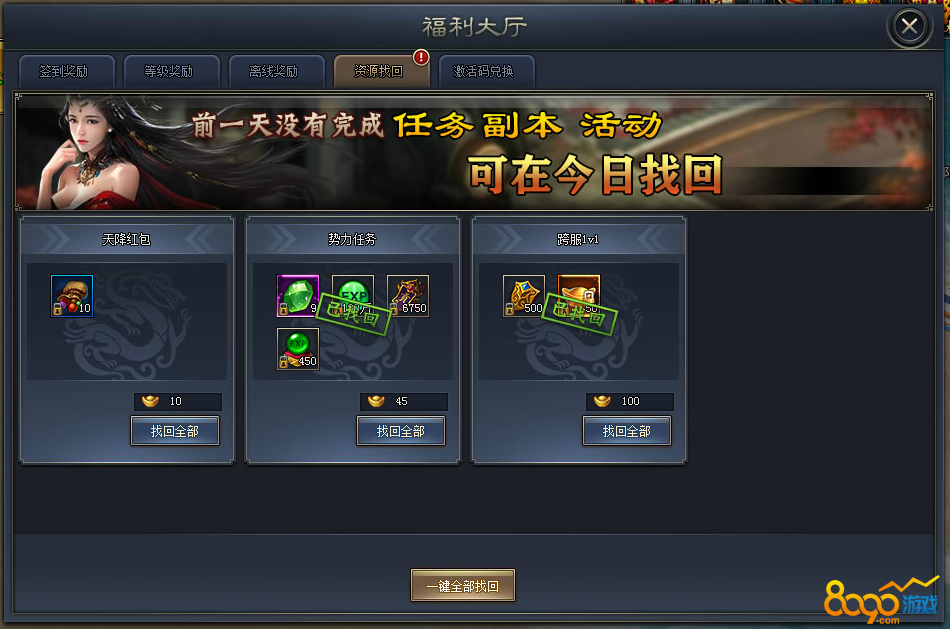Click the golden armor 500 reward icon

(x=523, y=296)
